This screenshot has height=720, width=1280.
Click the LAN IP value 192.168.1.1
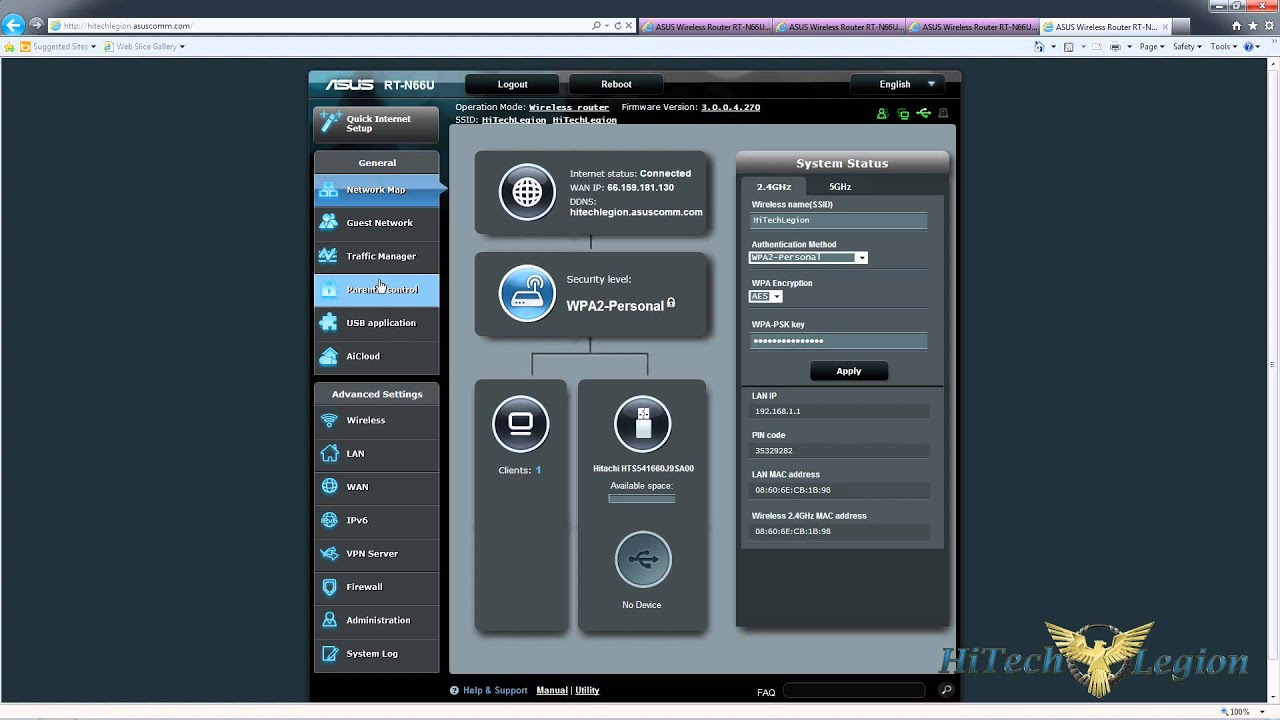point(778,412)
